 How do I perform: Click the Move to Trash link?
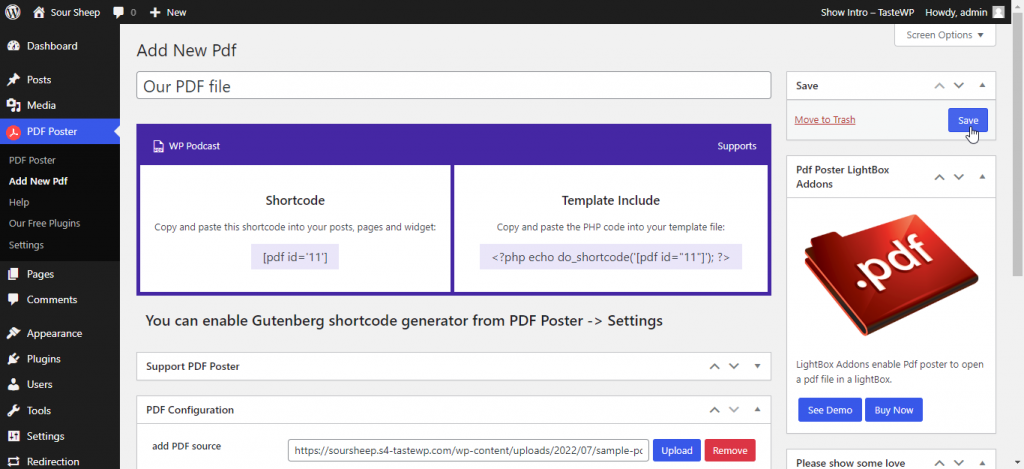coord(825,120)
